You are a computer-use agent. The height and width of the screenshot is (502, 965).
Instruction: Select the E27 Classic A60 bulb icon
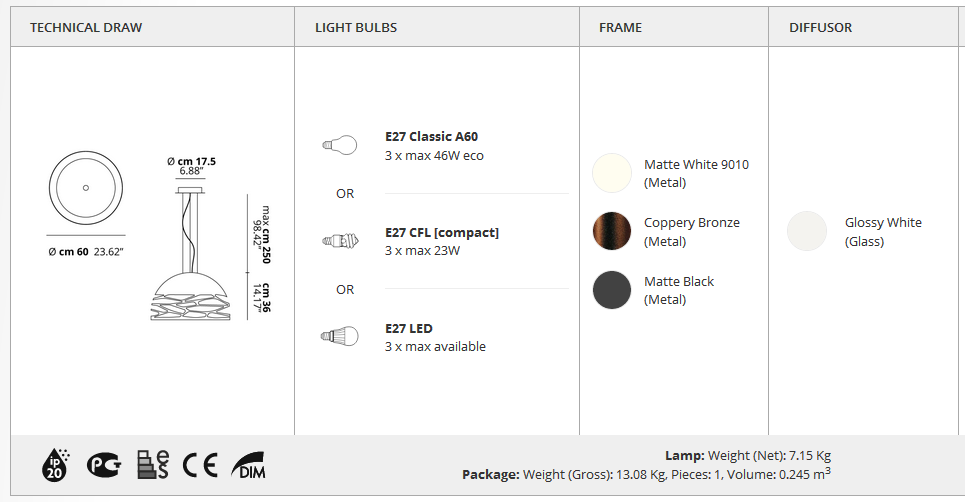coord(340,145)
